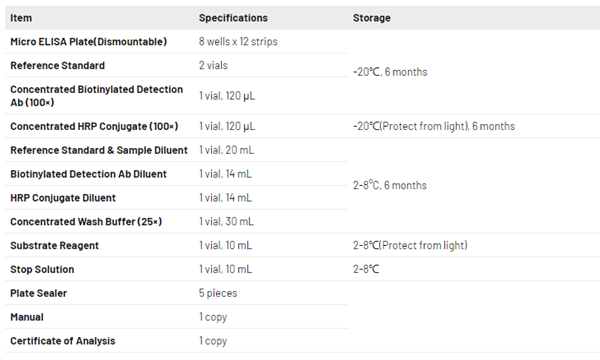Click Concentrated Wash Buffer (25×) label
The width and height of the screenshot is (600, 360).
coord(86,222)
